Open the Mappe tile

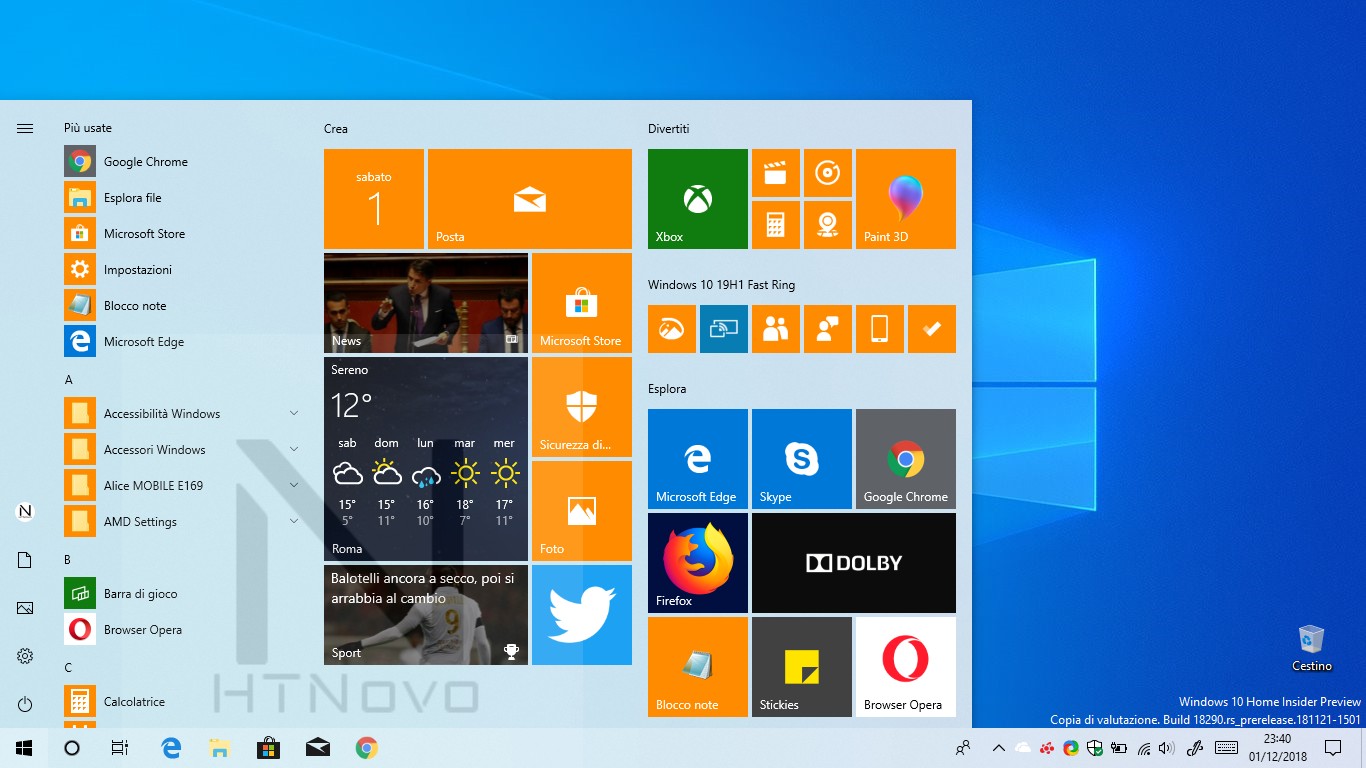pos(827,224)
